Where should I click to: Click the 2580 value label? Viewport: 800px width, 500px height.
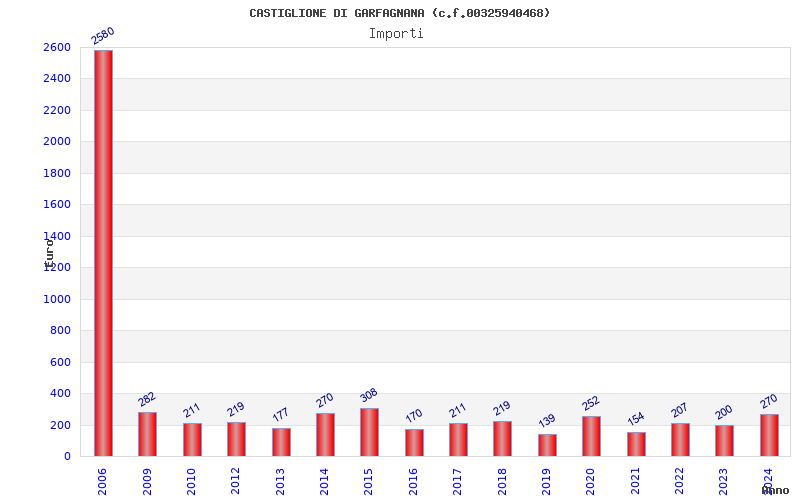[x=103, y=36]
